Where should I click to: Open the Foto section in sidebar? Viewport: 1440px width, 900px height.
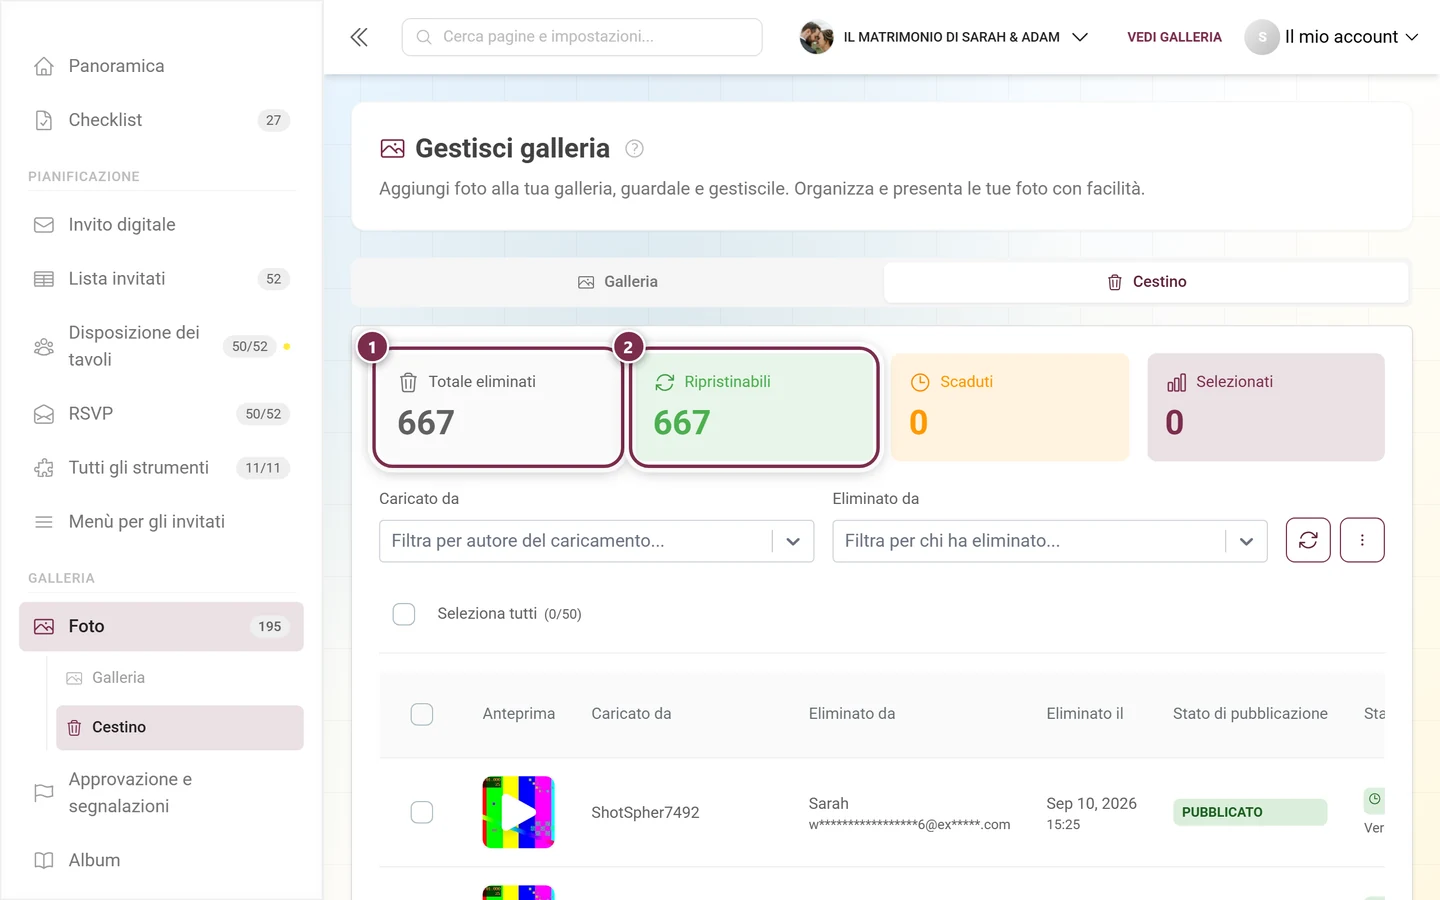pyautogui.click(x=161, y=626)
